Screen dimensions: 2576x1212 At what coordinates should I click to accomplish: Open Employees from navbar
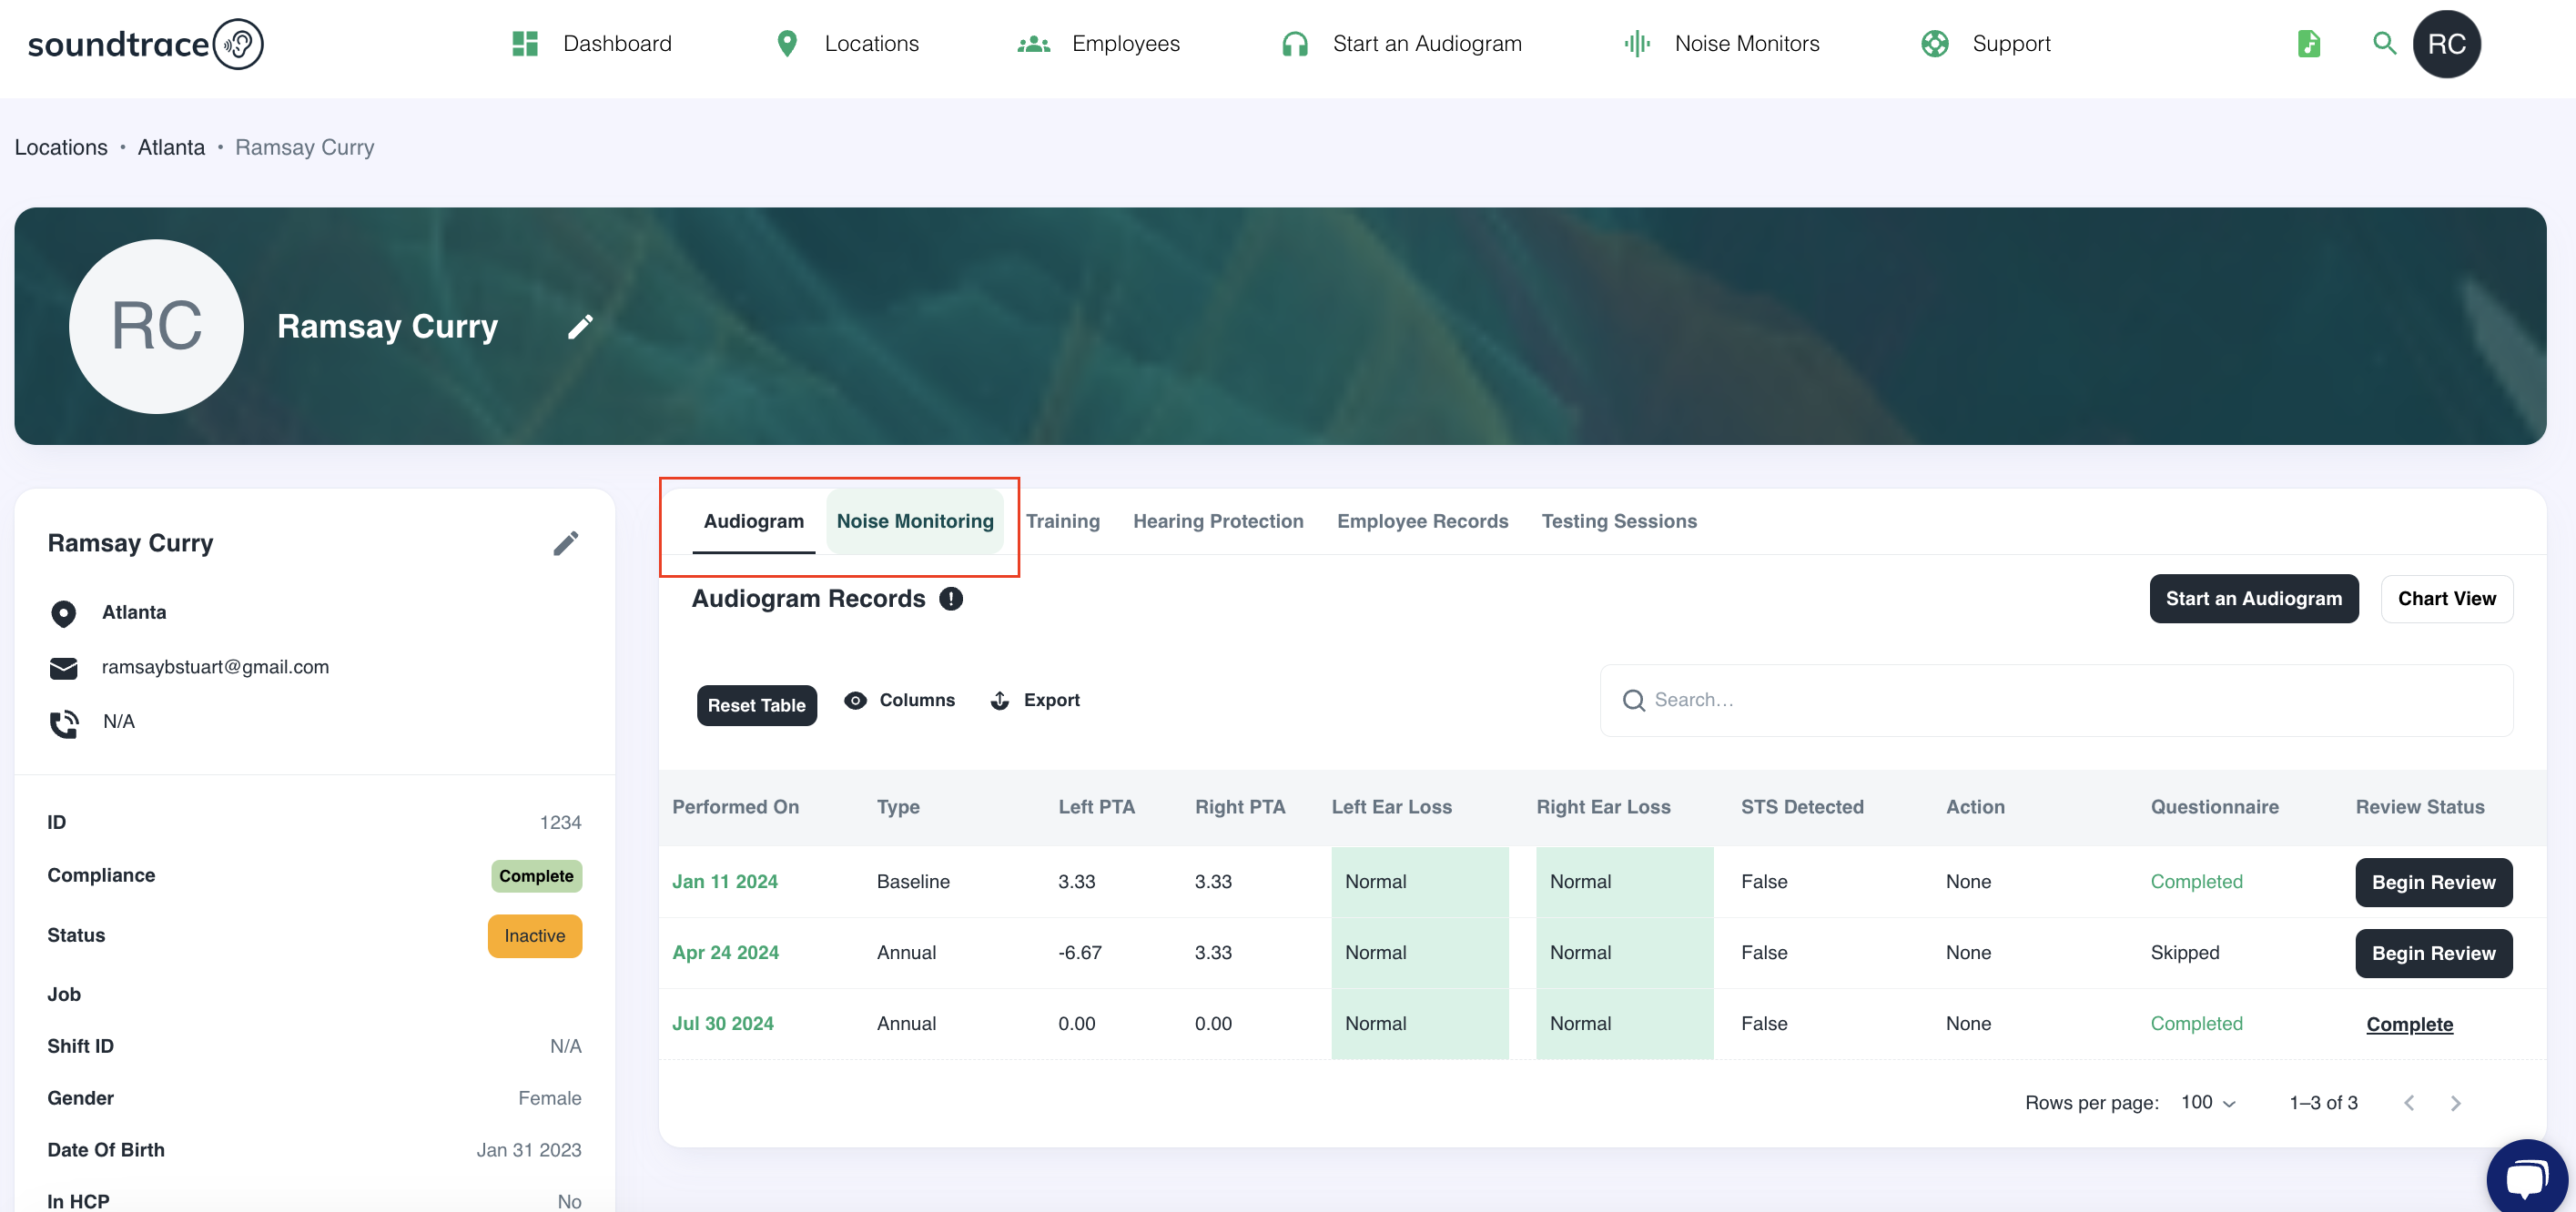[x=1126, y=44]
